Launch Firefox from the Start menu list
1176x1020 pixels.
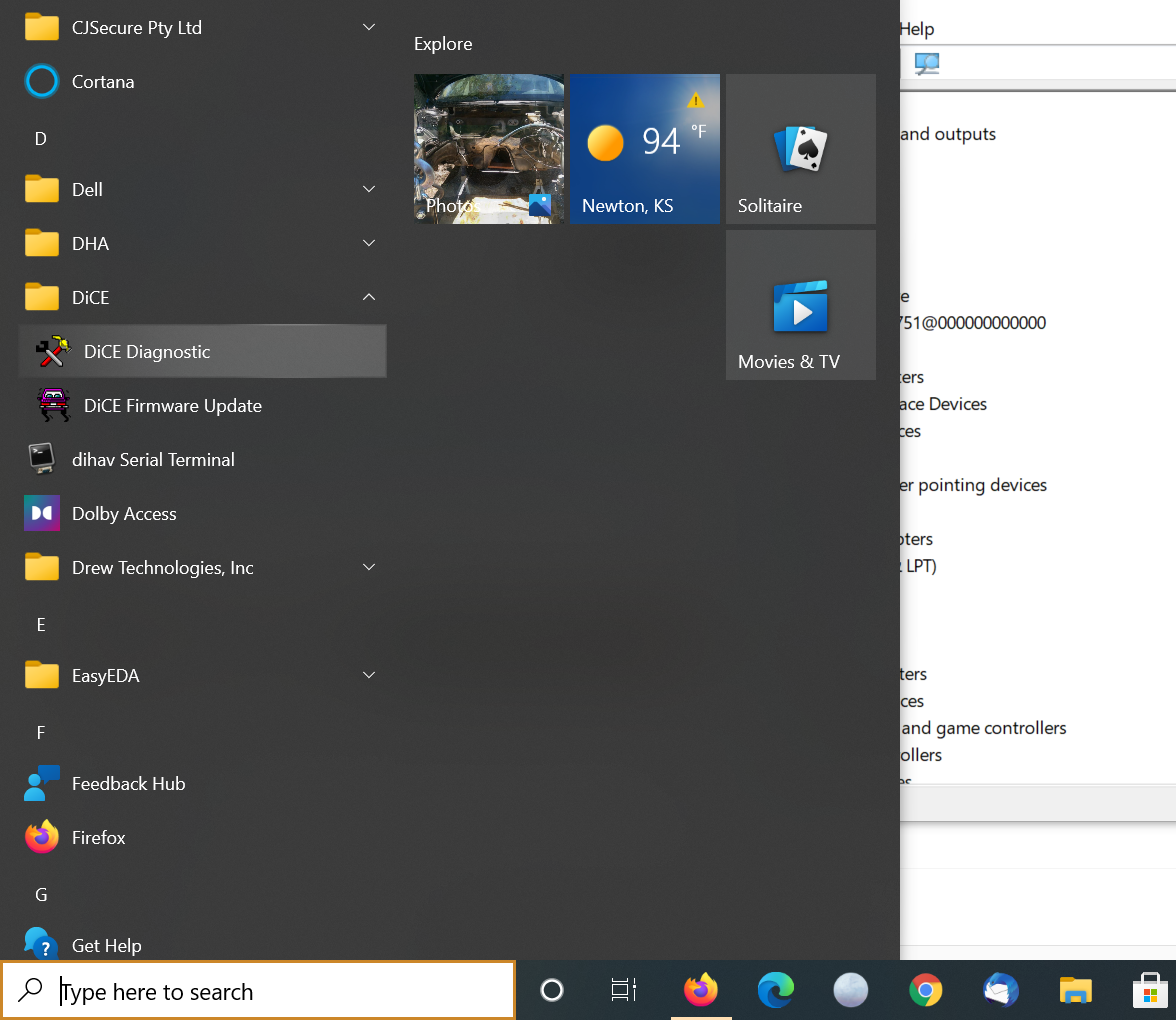[x=98, y=838]
